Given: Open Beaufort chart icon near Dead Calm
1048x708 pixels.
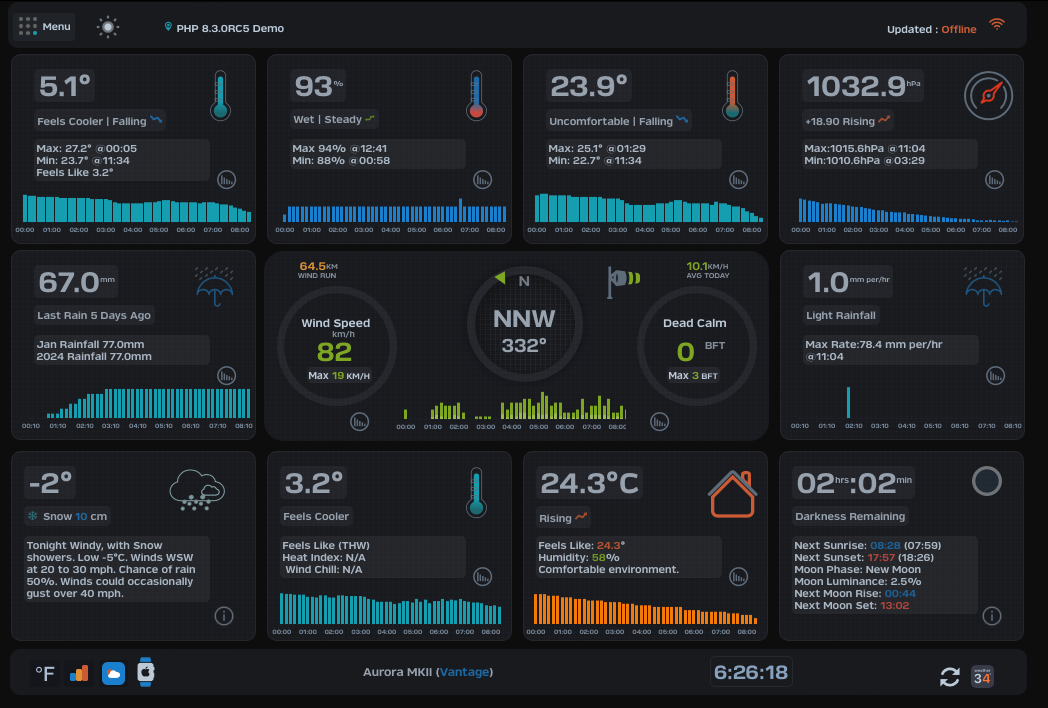Looking at the screenshot, I should [x=660, y=422].
